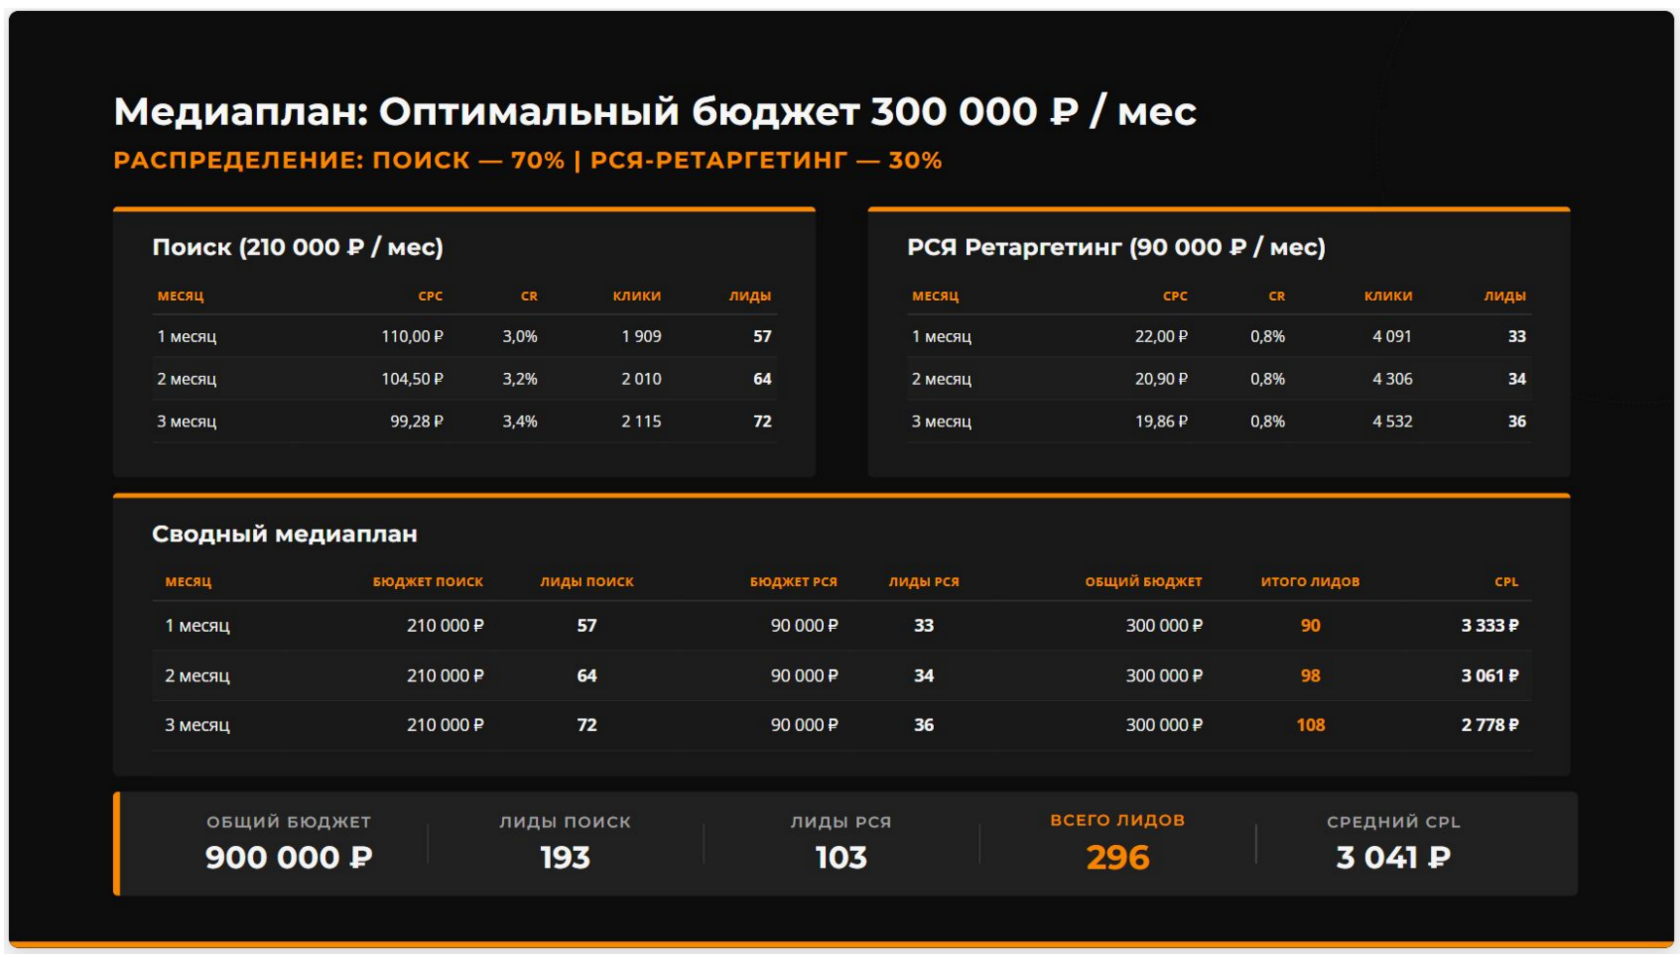Click heading 'РСЯ Ретаргетинг (90 000 ₽ / мес)'

(x=1116, y=247)
